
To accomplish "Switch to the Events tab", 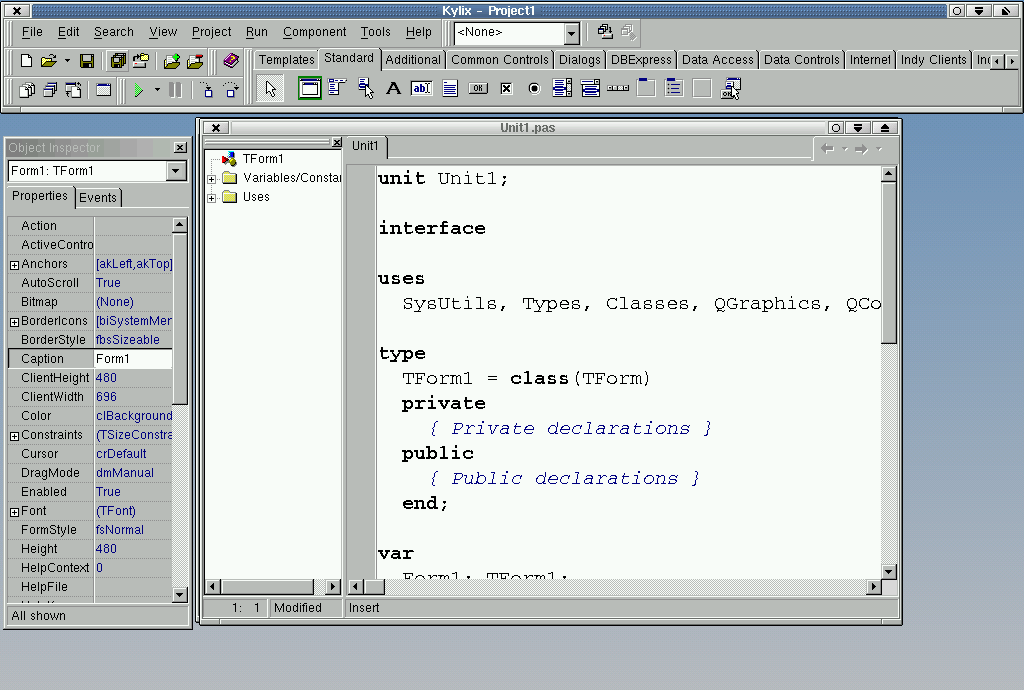I will click(x=98, y=198).
